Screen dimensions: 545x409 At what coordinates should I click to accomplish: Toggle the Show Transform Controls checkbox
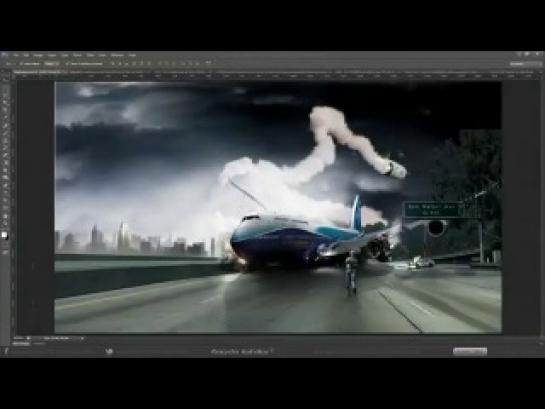[67, 64]
